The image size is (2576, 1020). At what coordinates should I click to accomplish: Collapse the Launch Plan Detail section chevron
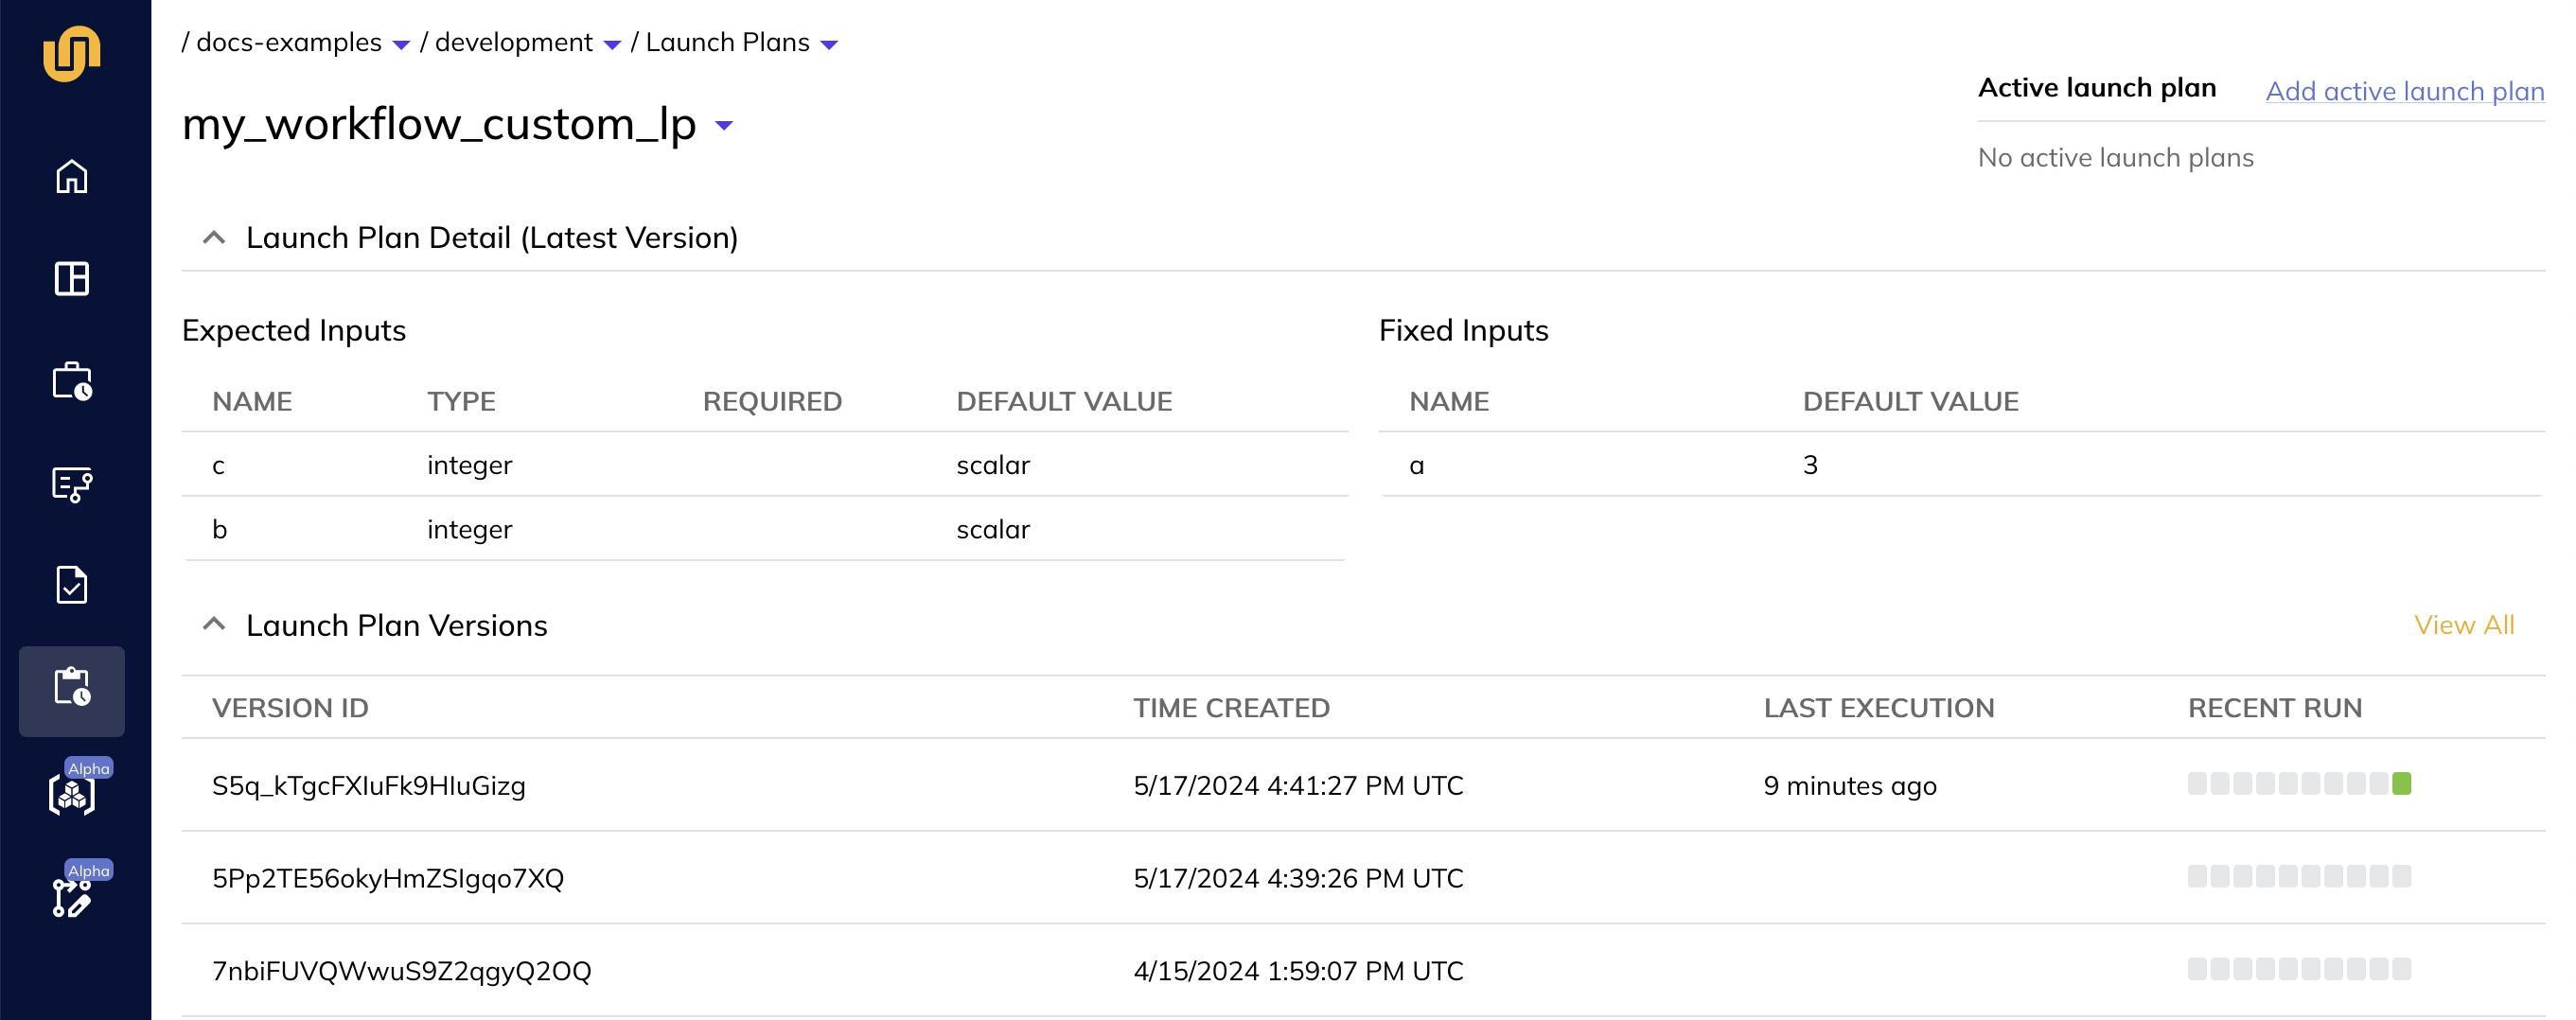coord(213,238)
